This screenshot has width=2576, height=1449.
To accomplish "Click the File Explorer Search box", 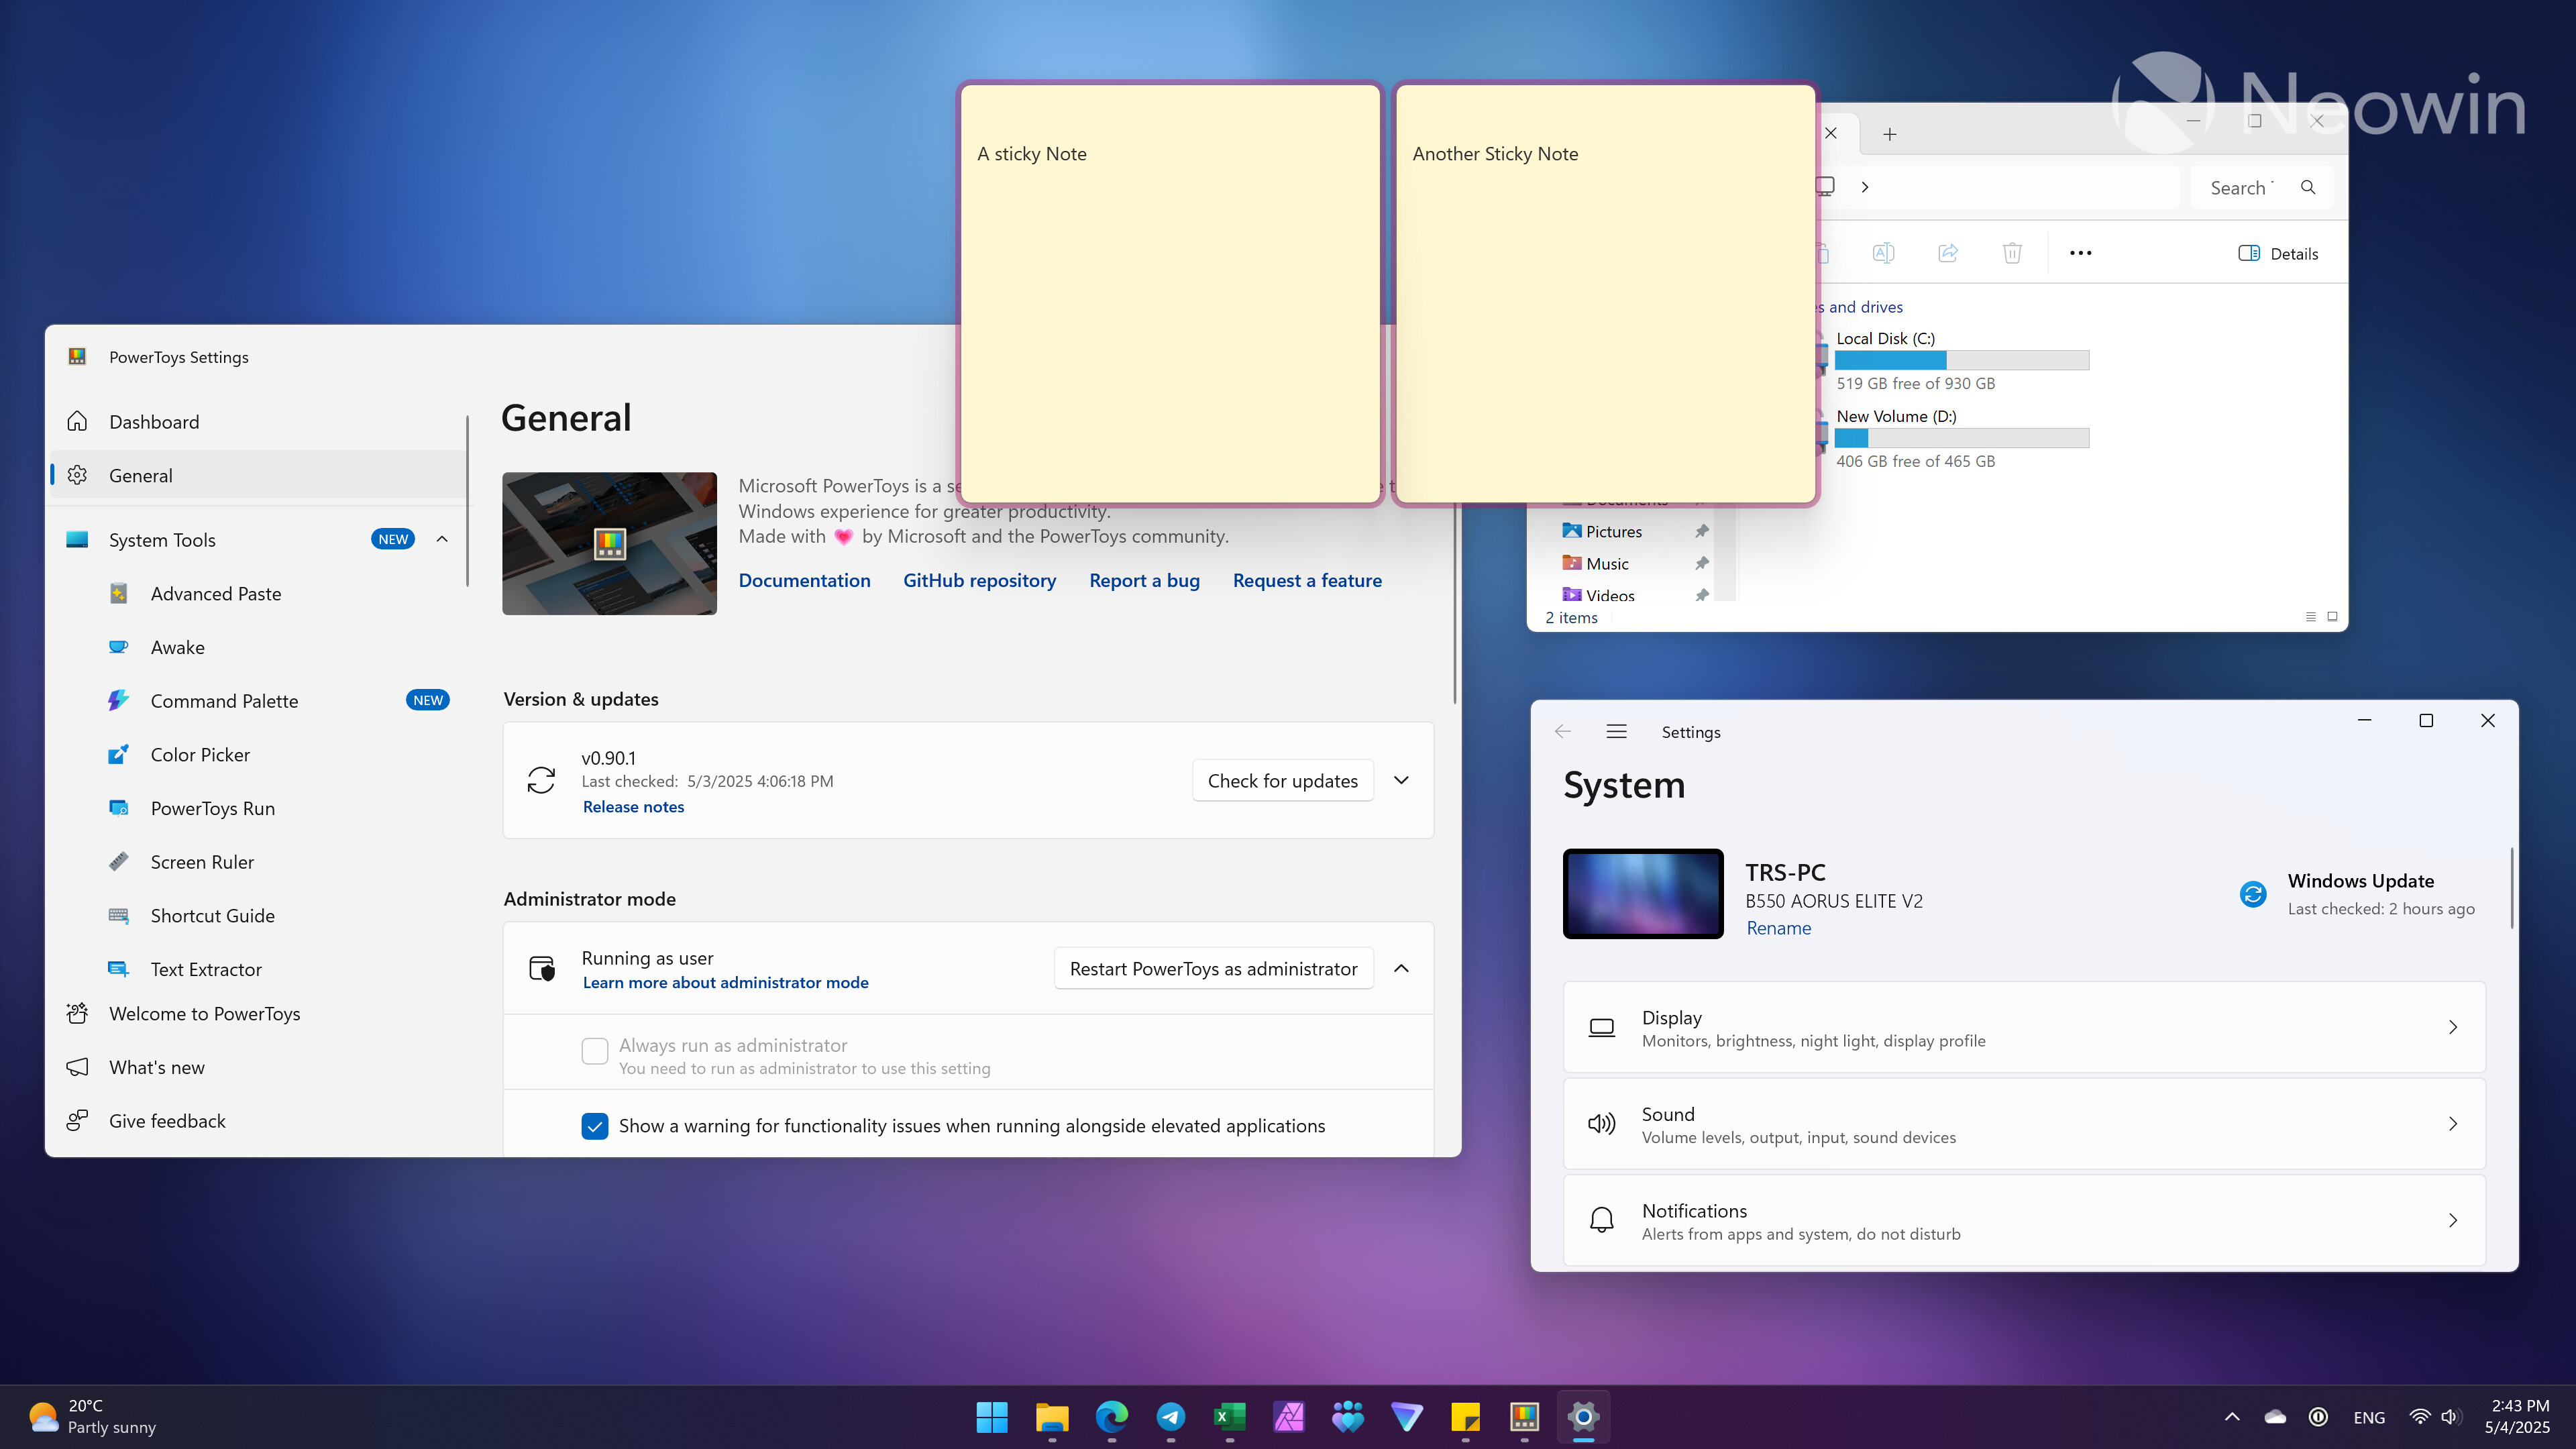I will tap(2262, 187).
